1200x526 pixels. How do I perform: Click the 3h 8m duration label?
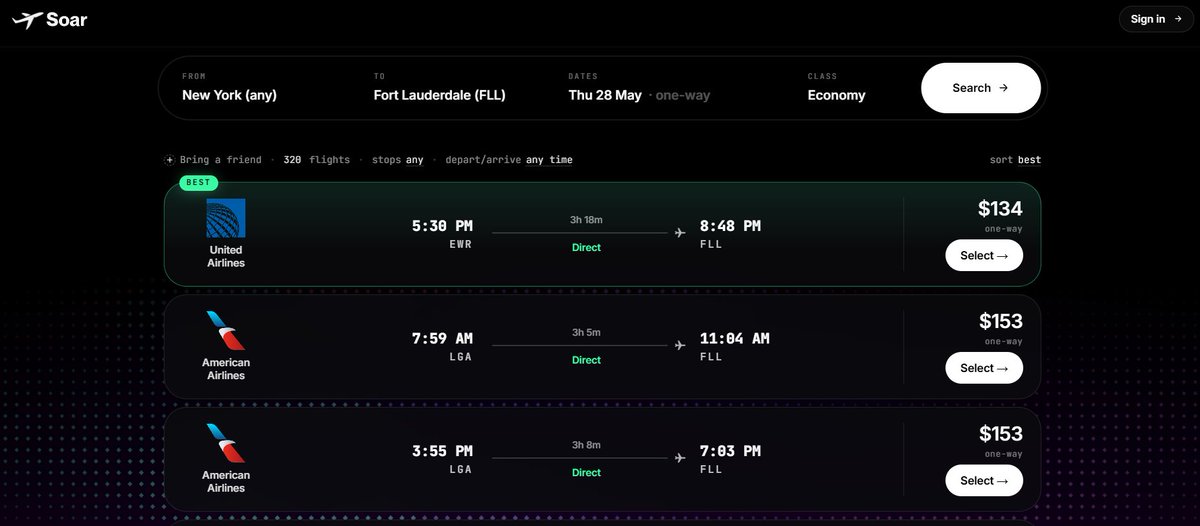pos(586,444)
